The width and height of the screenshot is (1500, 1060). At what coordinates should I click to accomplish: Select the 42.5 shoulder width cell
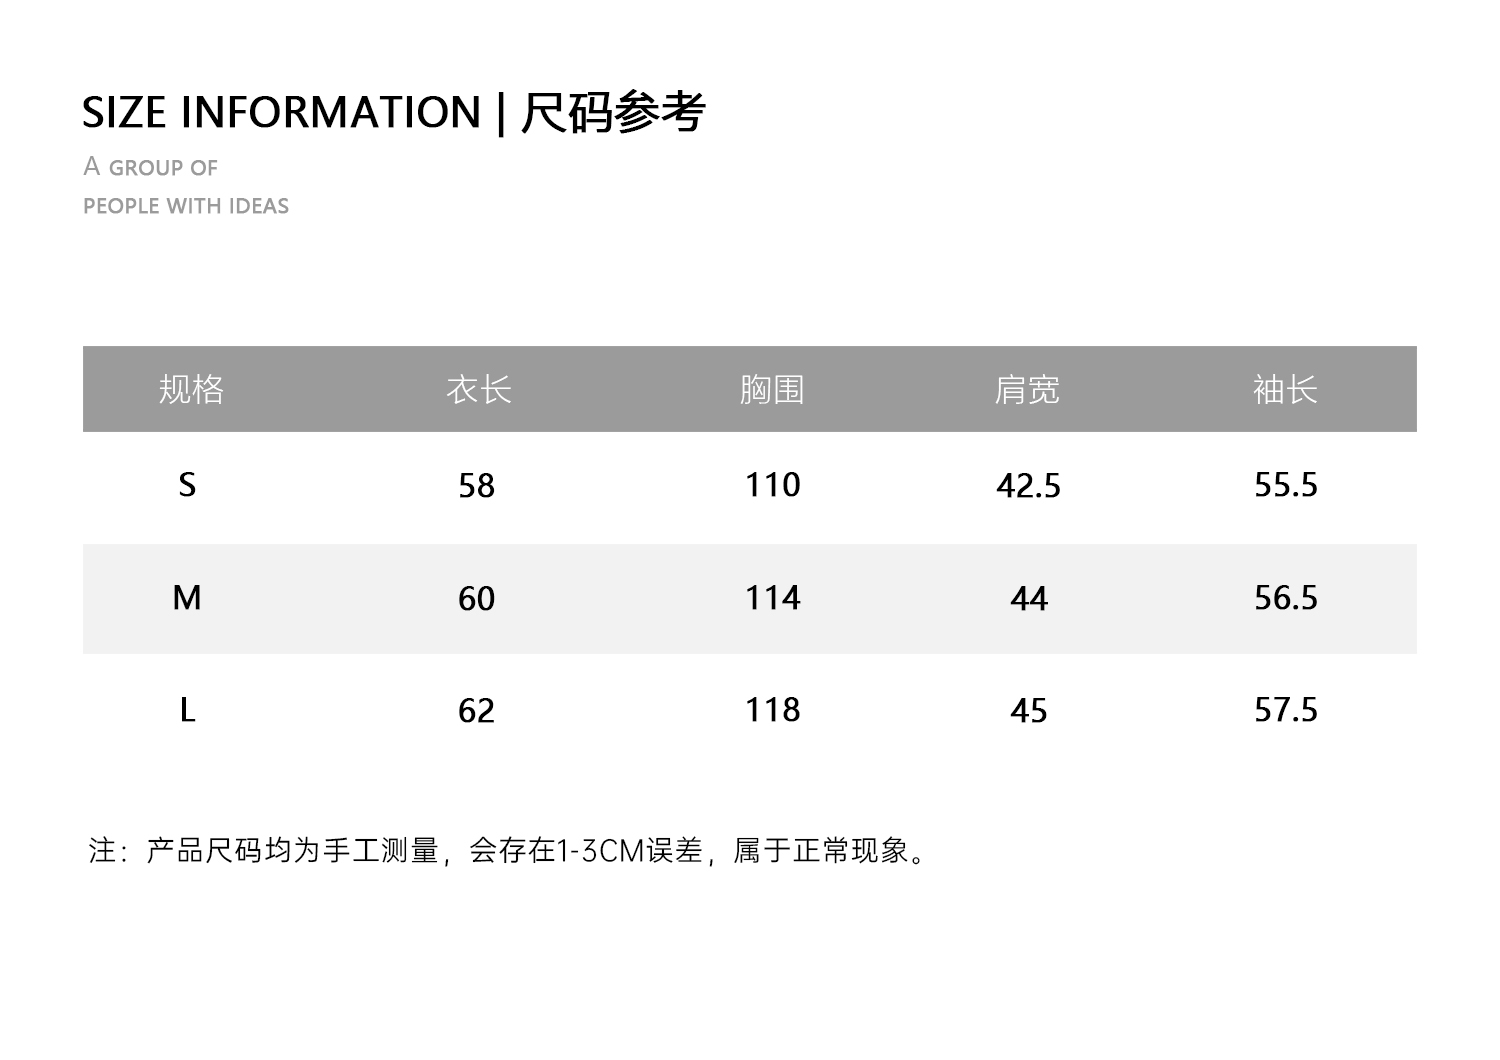(x=1028, y=486)
